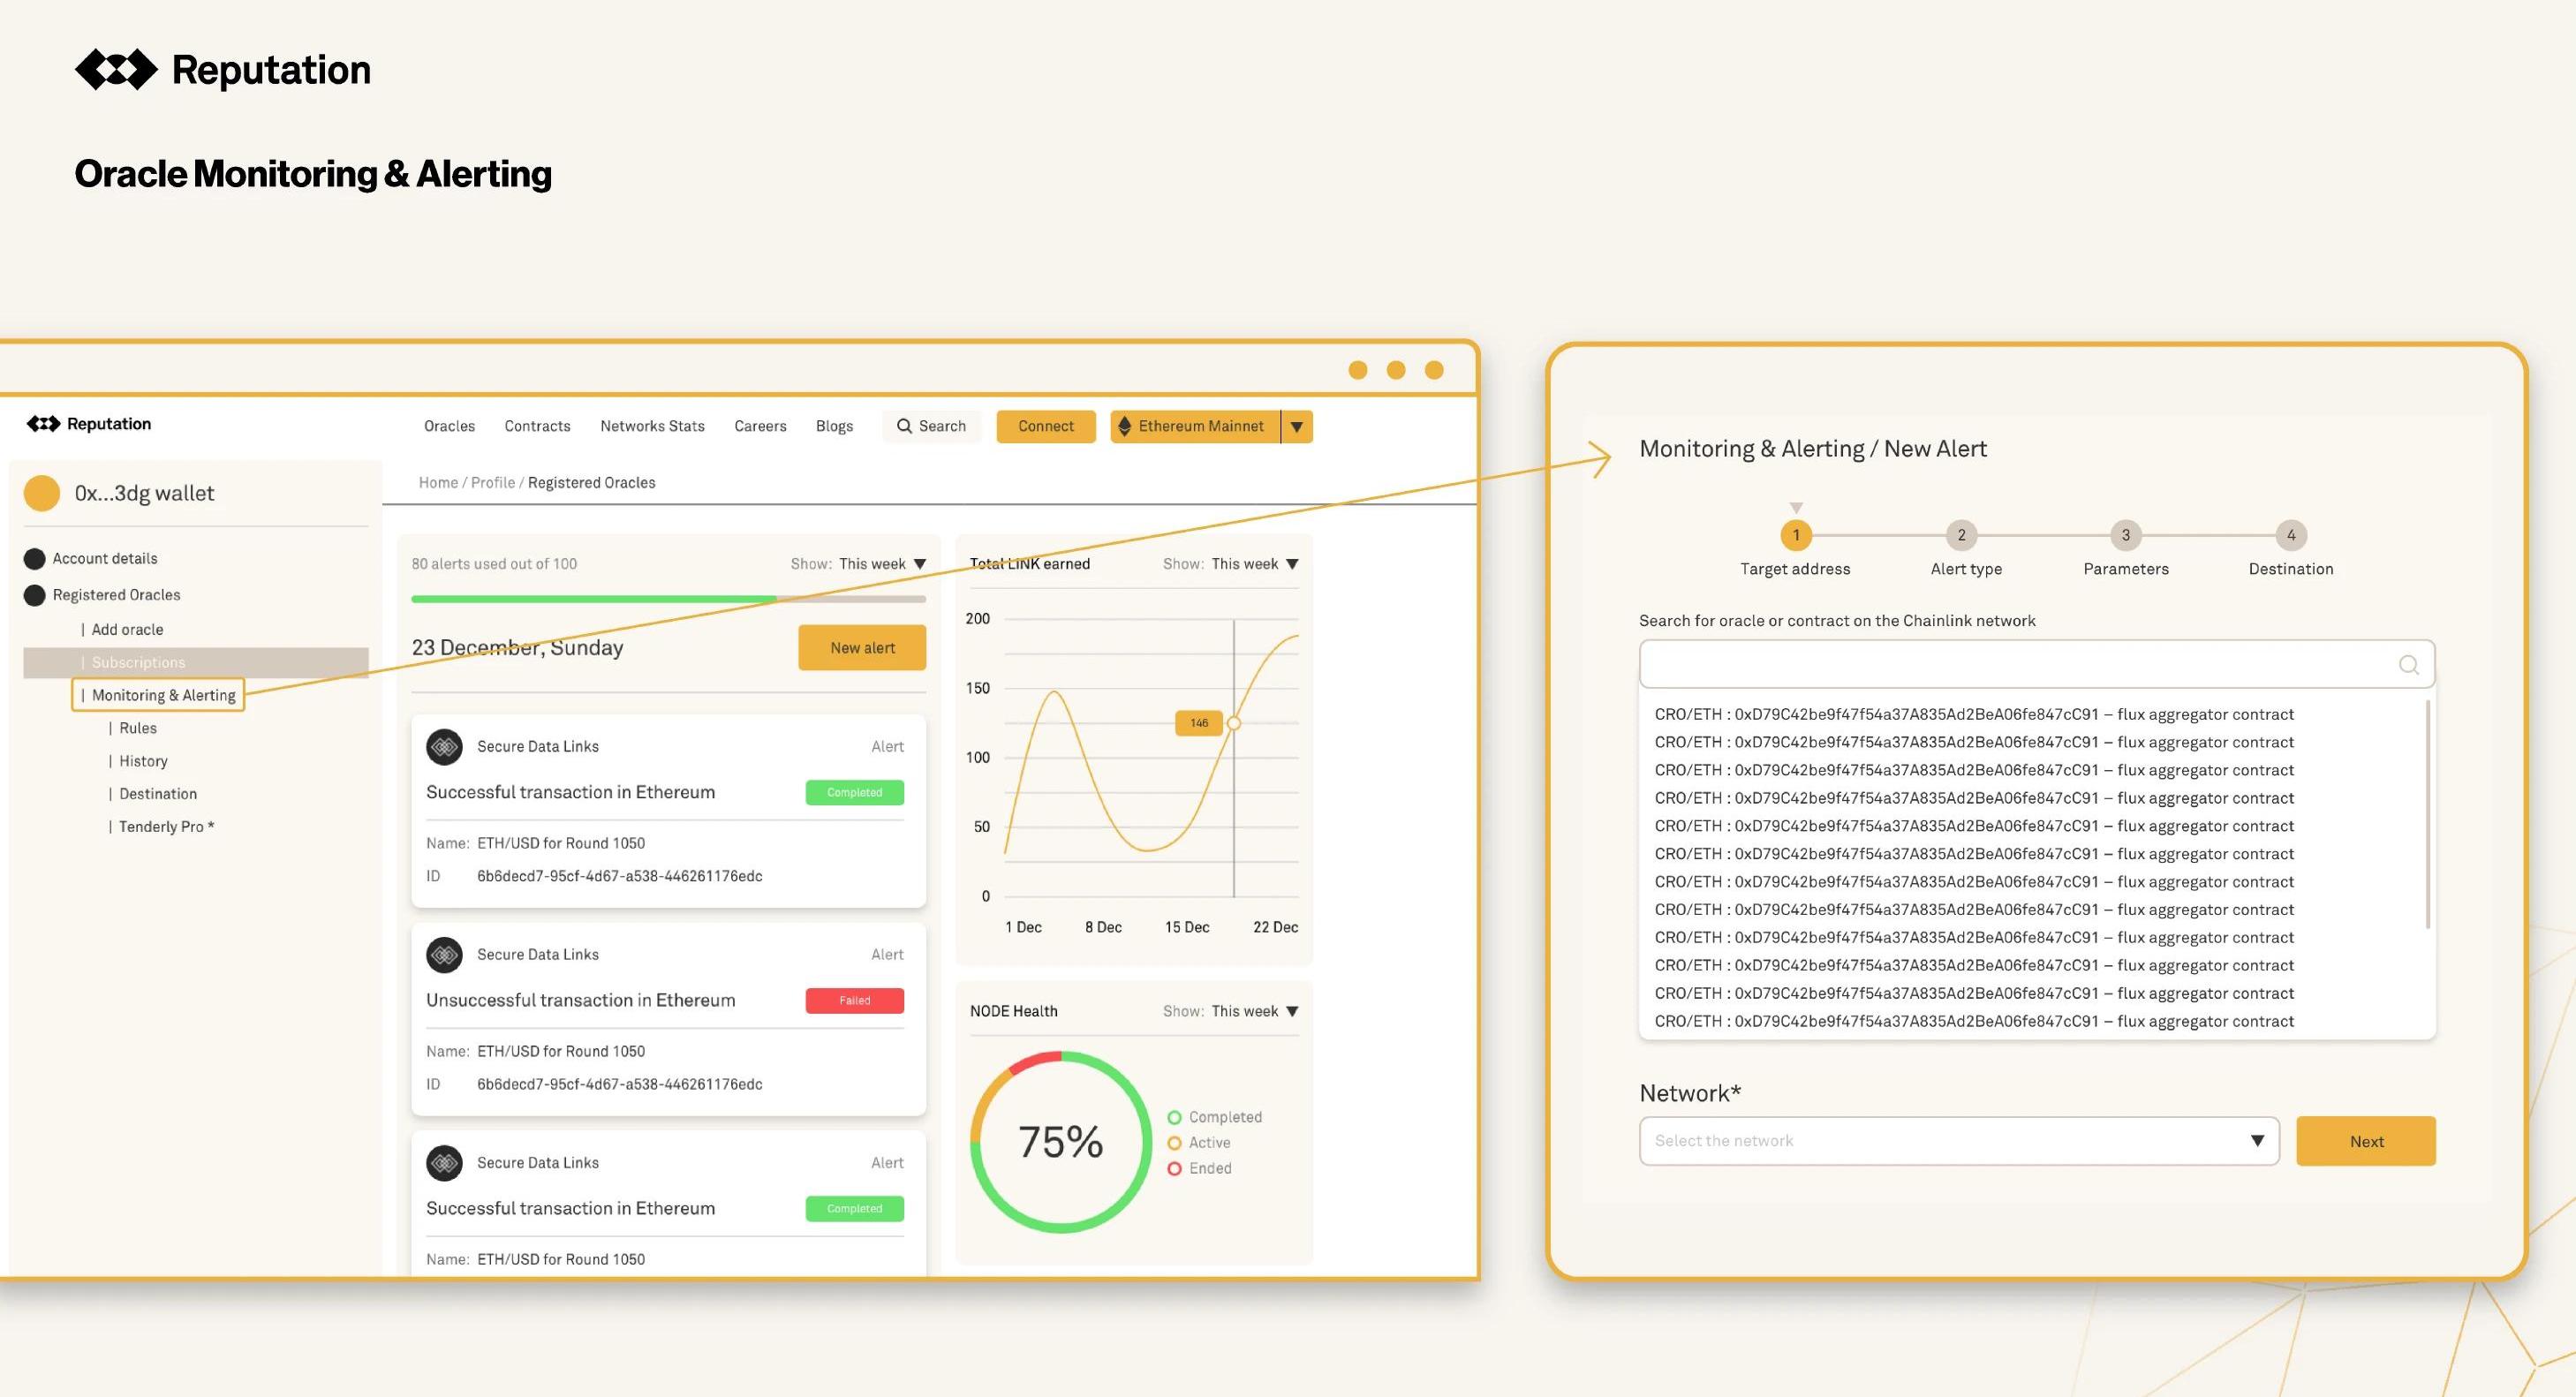Screen dimensions: 2576x1397
Task: Open the Blogs menu item
Action: (x=834, y=426)
